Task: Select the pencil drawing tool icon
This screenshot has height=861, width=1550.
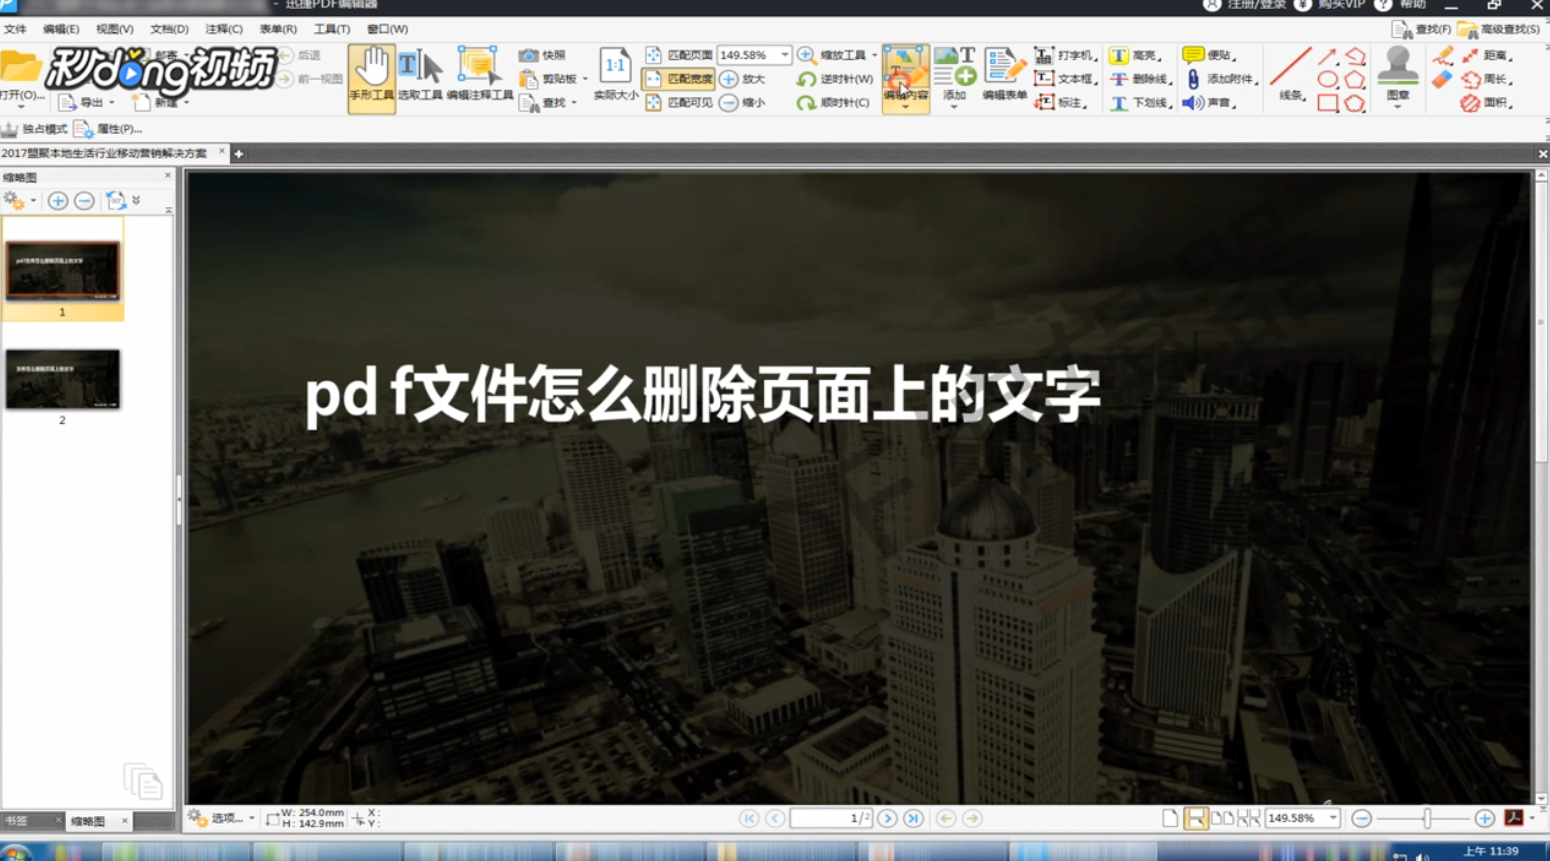Action: coord(1441,56)
